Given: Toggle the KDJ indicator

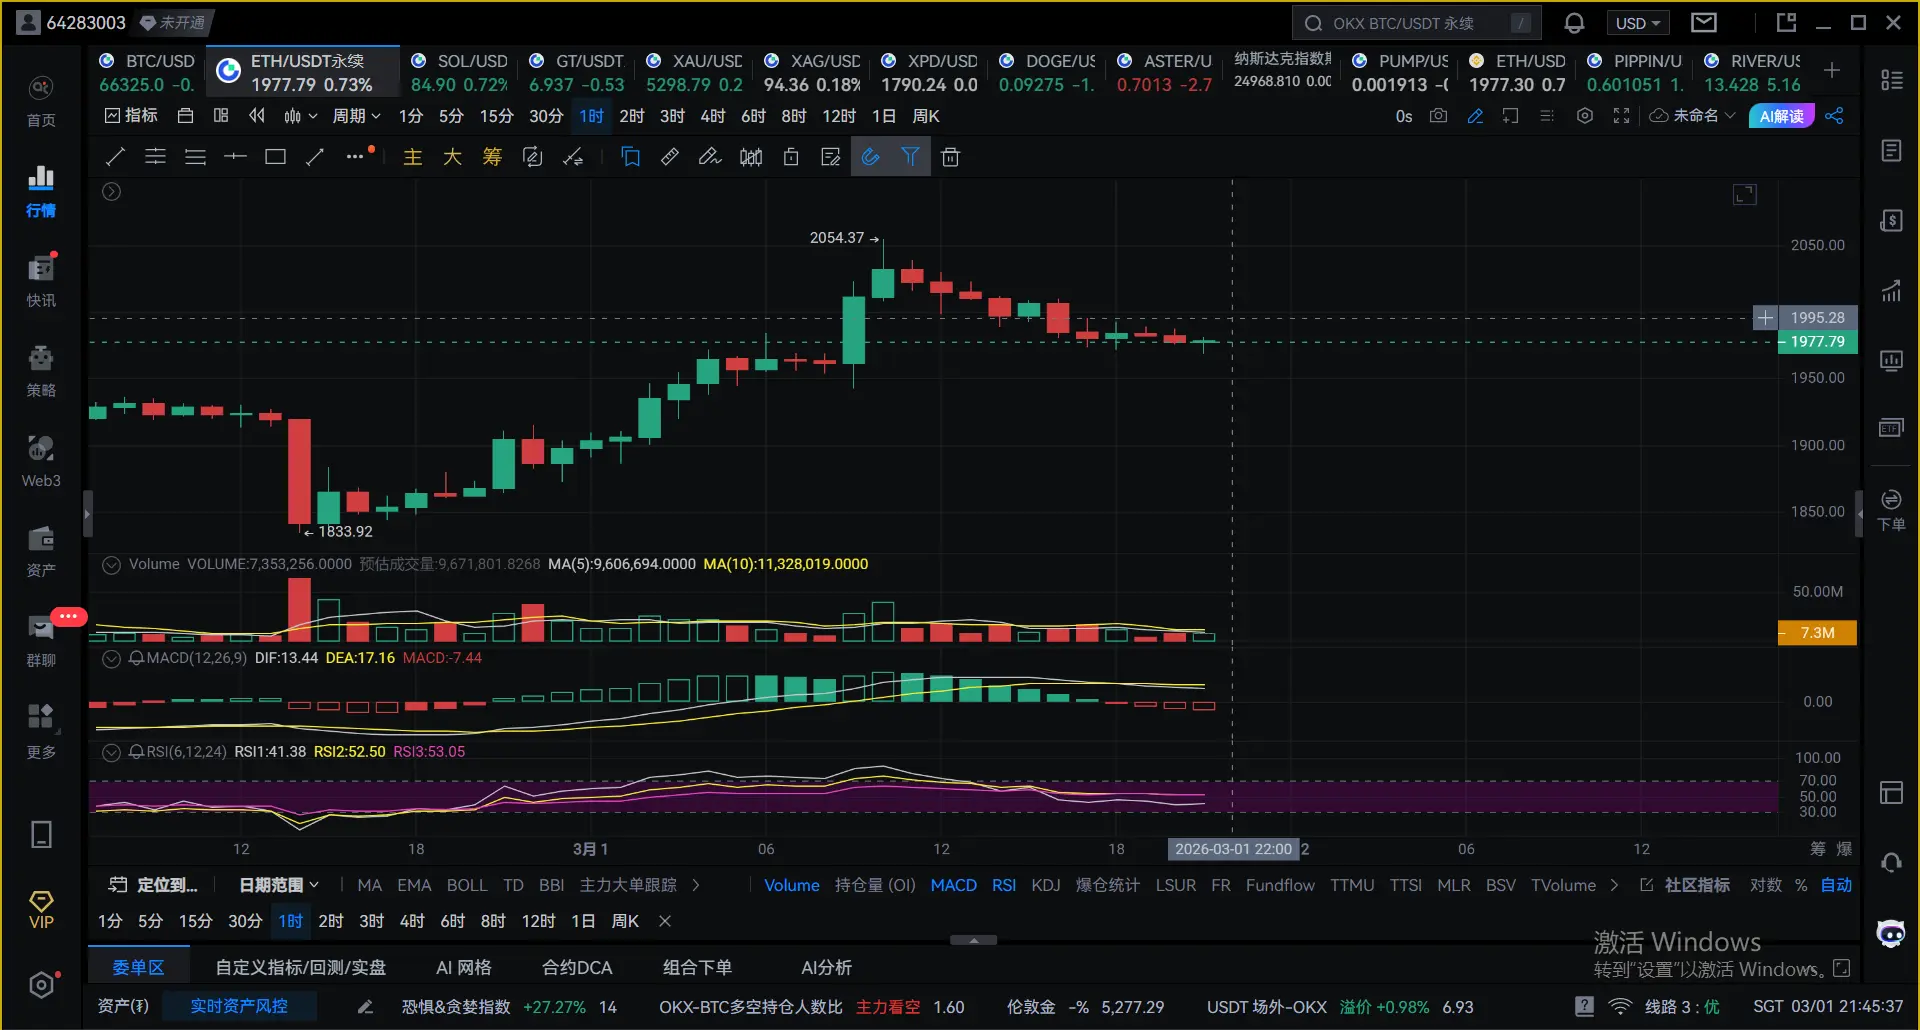Looking at the screenshot, I should (1046, 885).
